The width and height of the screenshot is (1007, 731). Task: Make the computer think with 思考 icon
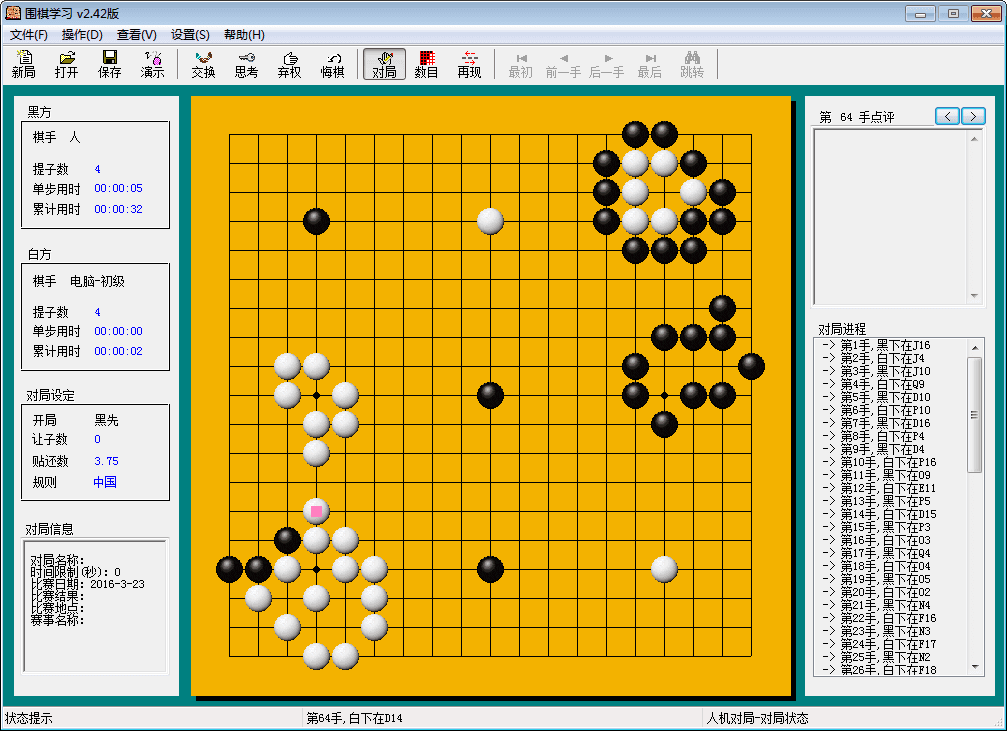click(246, 62)
